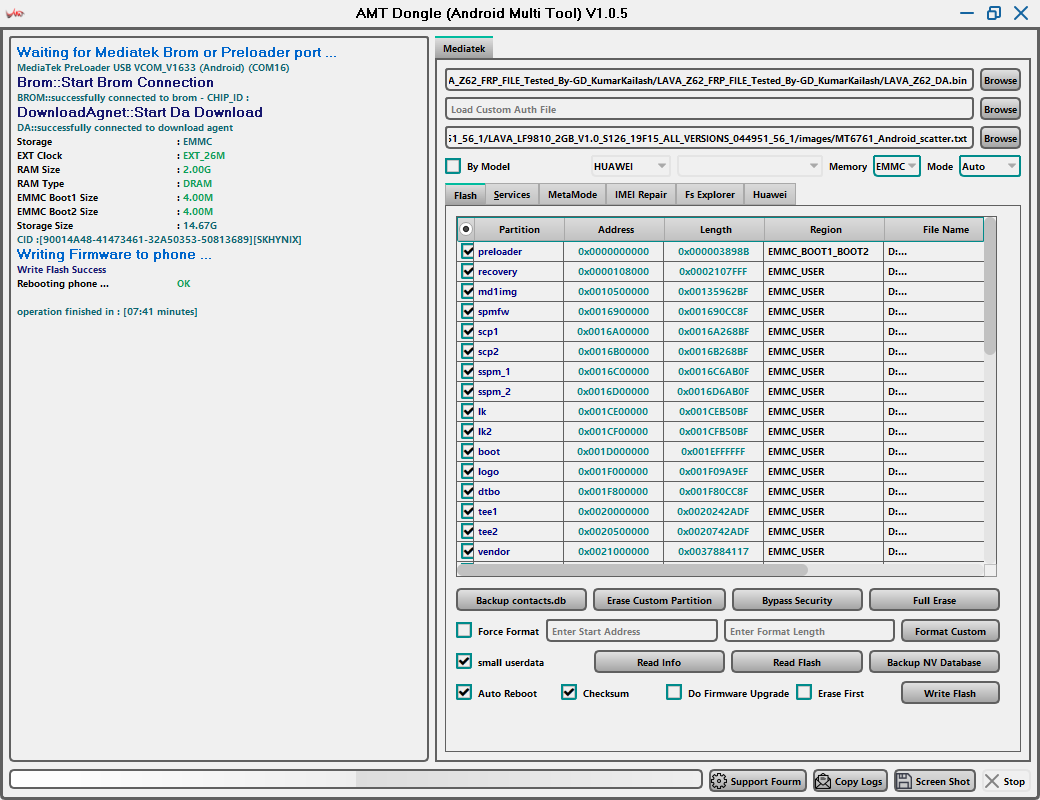Image resolution: width=1040 pixels, height=800 pixels.
Task: Click the Screen Shot save icon
Action: click(904, 781)
